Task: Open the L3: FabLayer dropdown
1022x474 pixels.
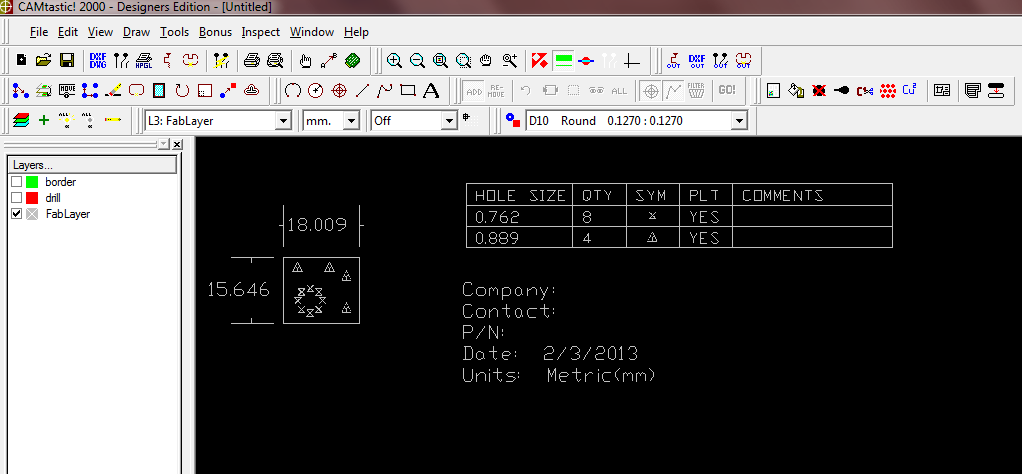Action: point(284,121)
